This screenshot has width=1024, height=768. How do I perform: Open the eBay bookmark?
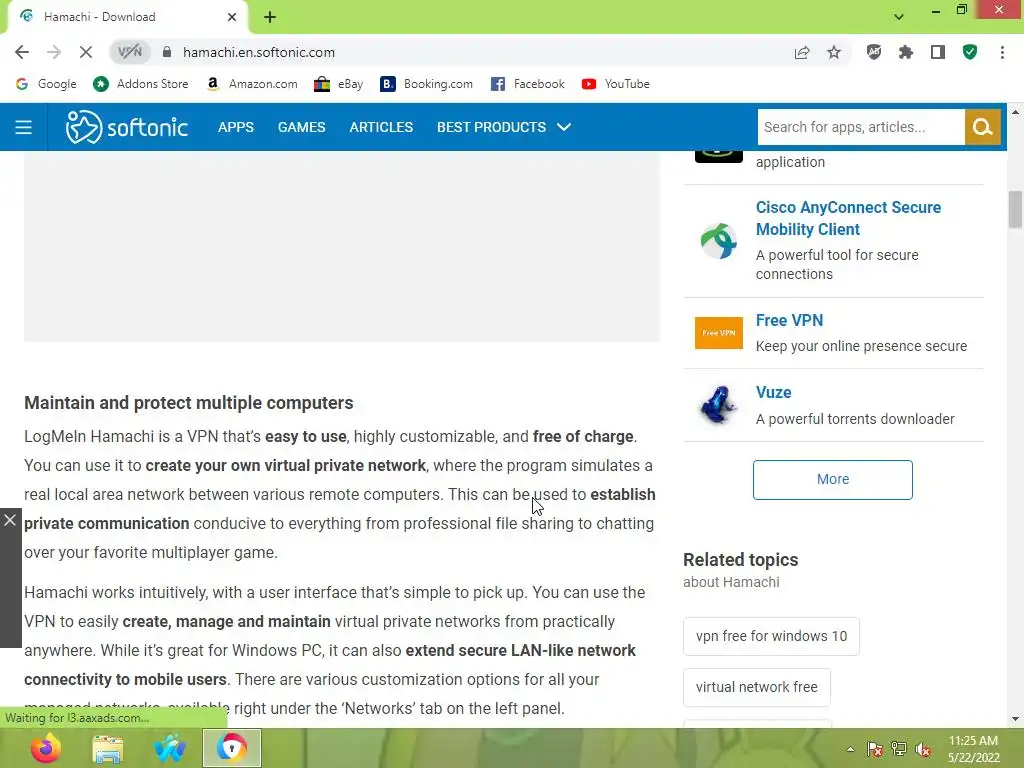pos(338,84)
